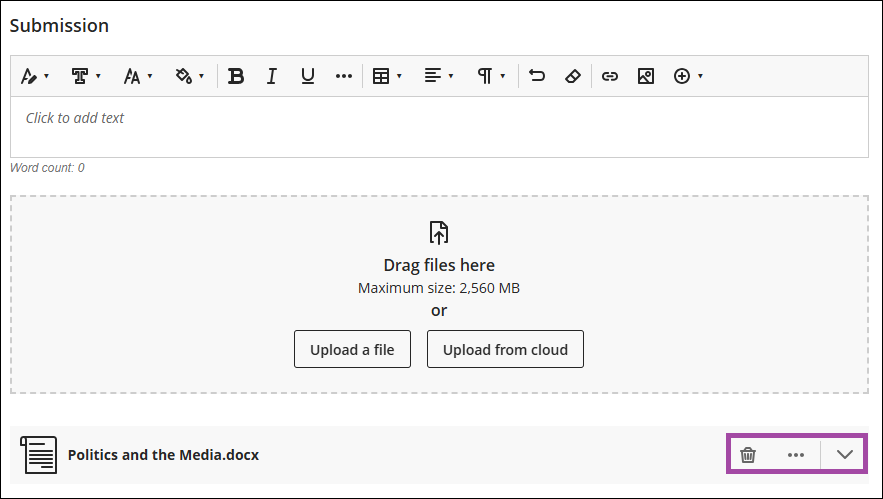Open the fill color dropdown
This screenshot has width=883, height=499.
[189, 76]
